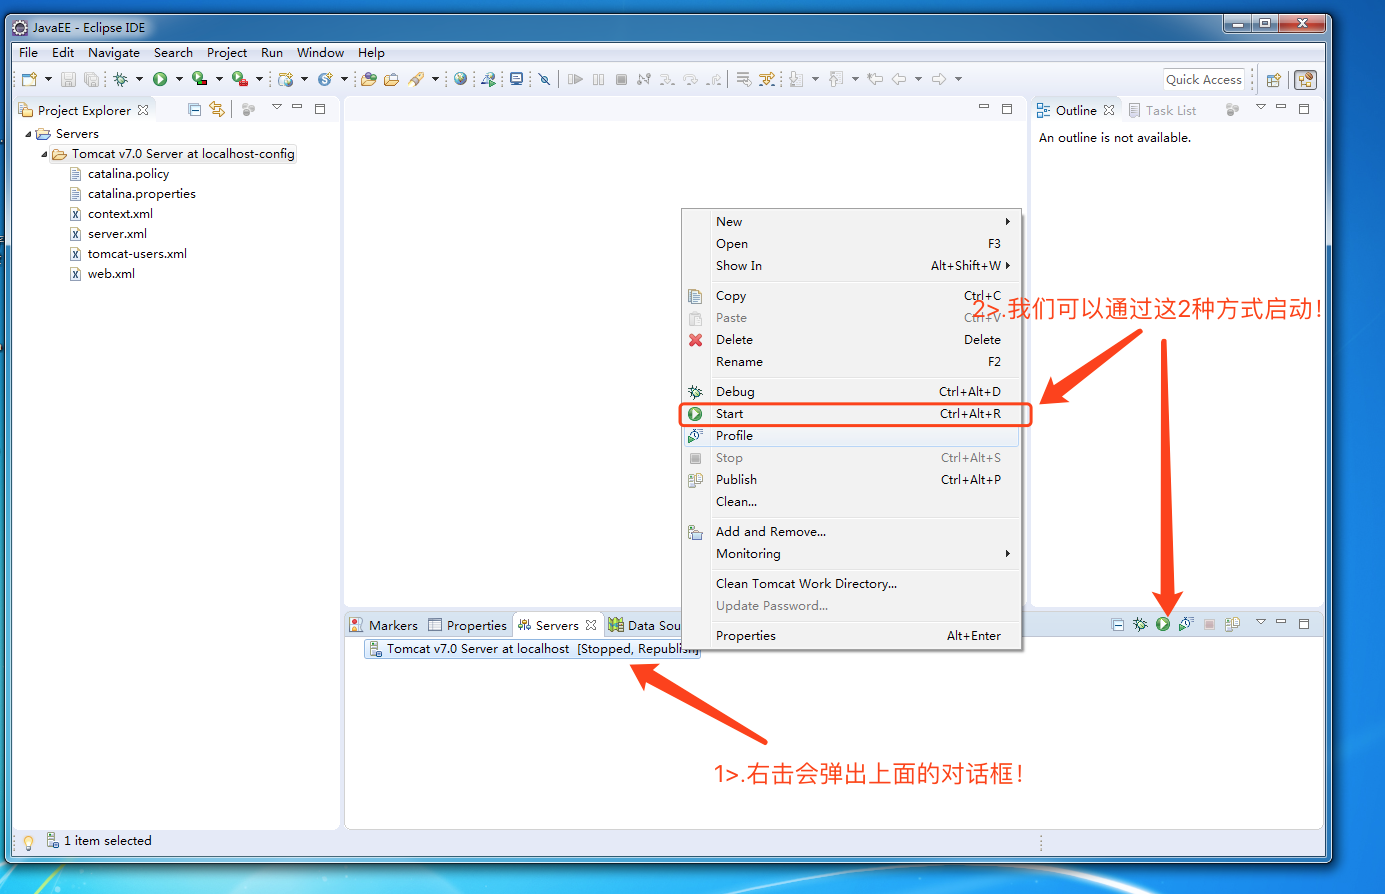Click the green Run icon in main toolbar

[160, 79]
